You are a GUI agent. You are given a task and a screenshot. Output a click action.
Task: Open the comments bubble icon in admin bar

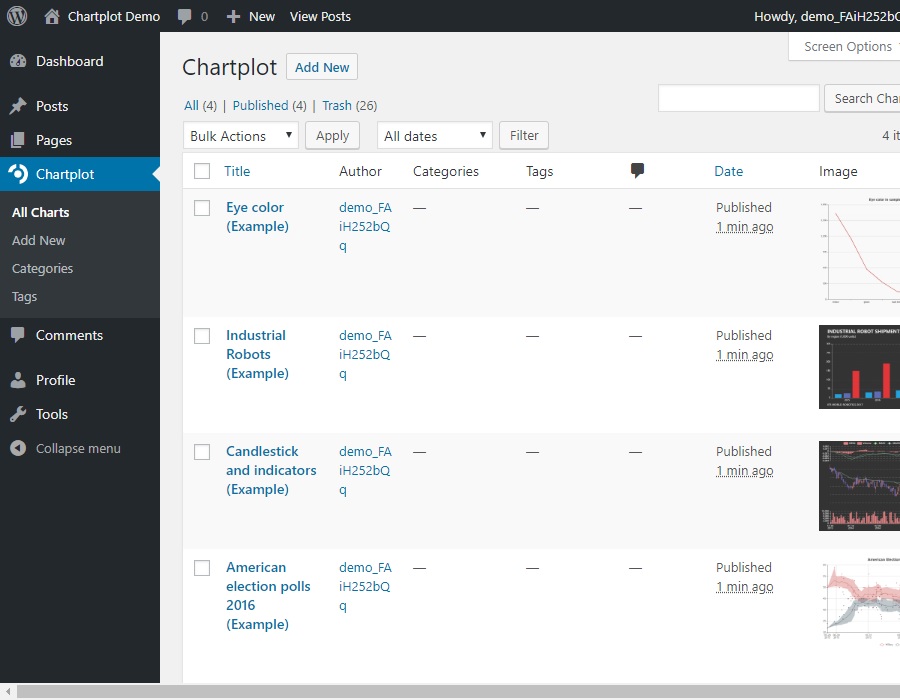pyautogui.click(x=184, y=16)
